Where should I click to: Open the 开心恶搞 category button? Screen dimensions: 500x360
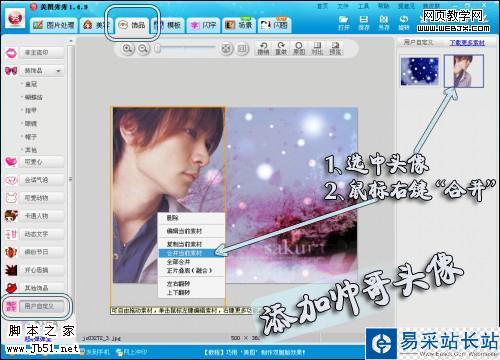click(x=42, y=270)
